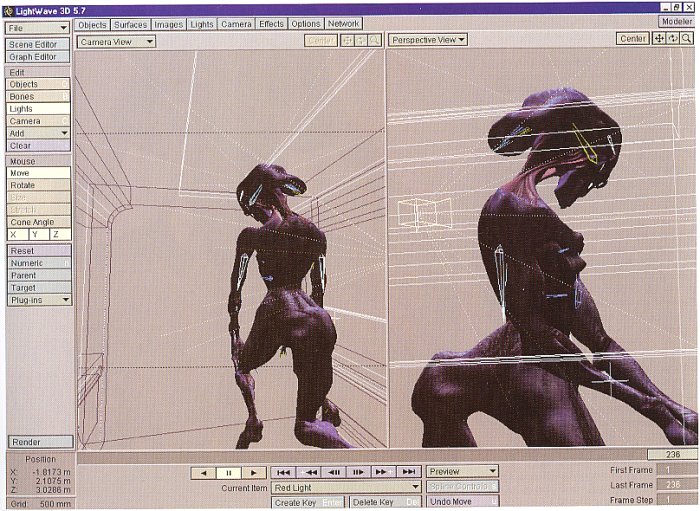Toggle the X axis button
This screenshot has height=511, width=700.
[x=17, y=234]
